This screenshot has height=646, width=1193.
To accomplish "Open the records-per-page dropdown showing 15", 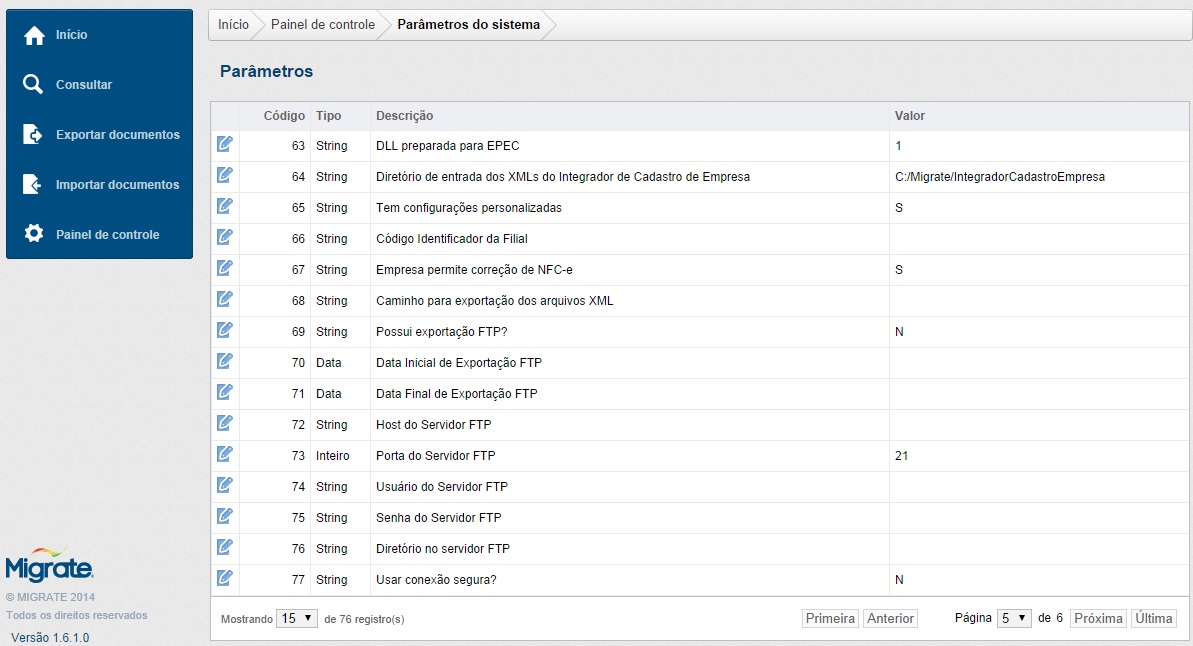I will [x=297, y=619].
